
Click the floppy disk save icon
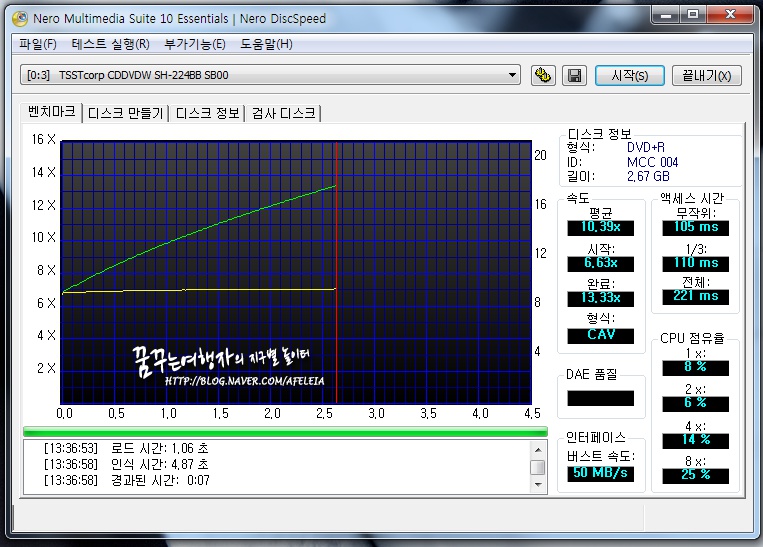point(574,75)
